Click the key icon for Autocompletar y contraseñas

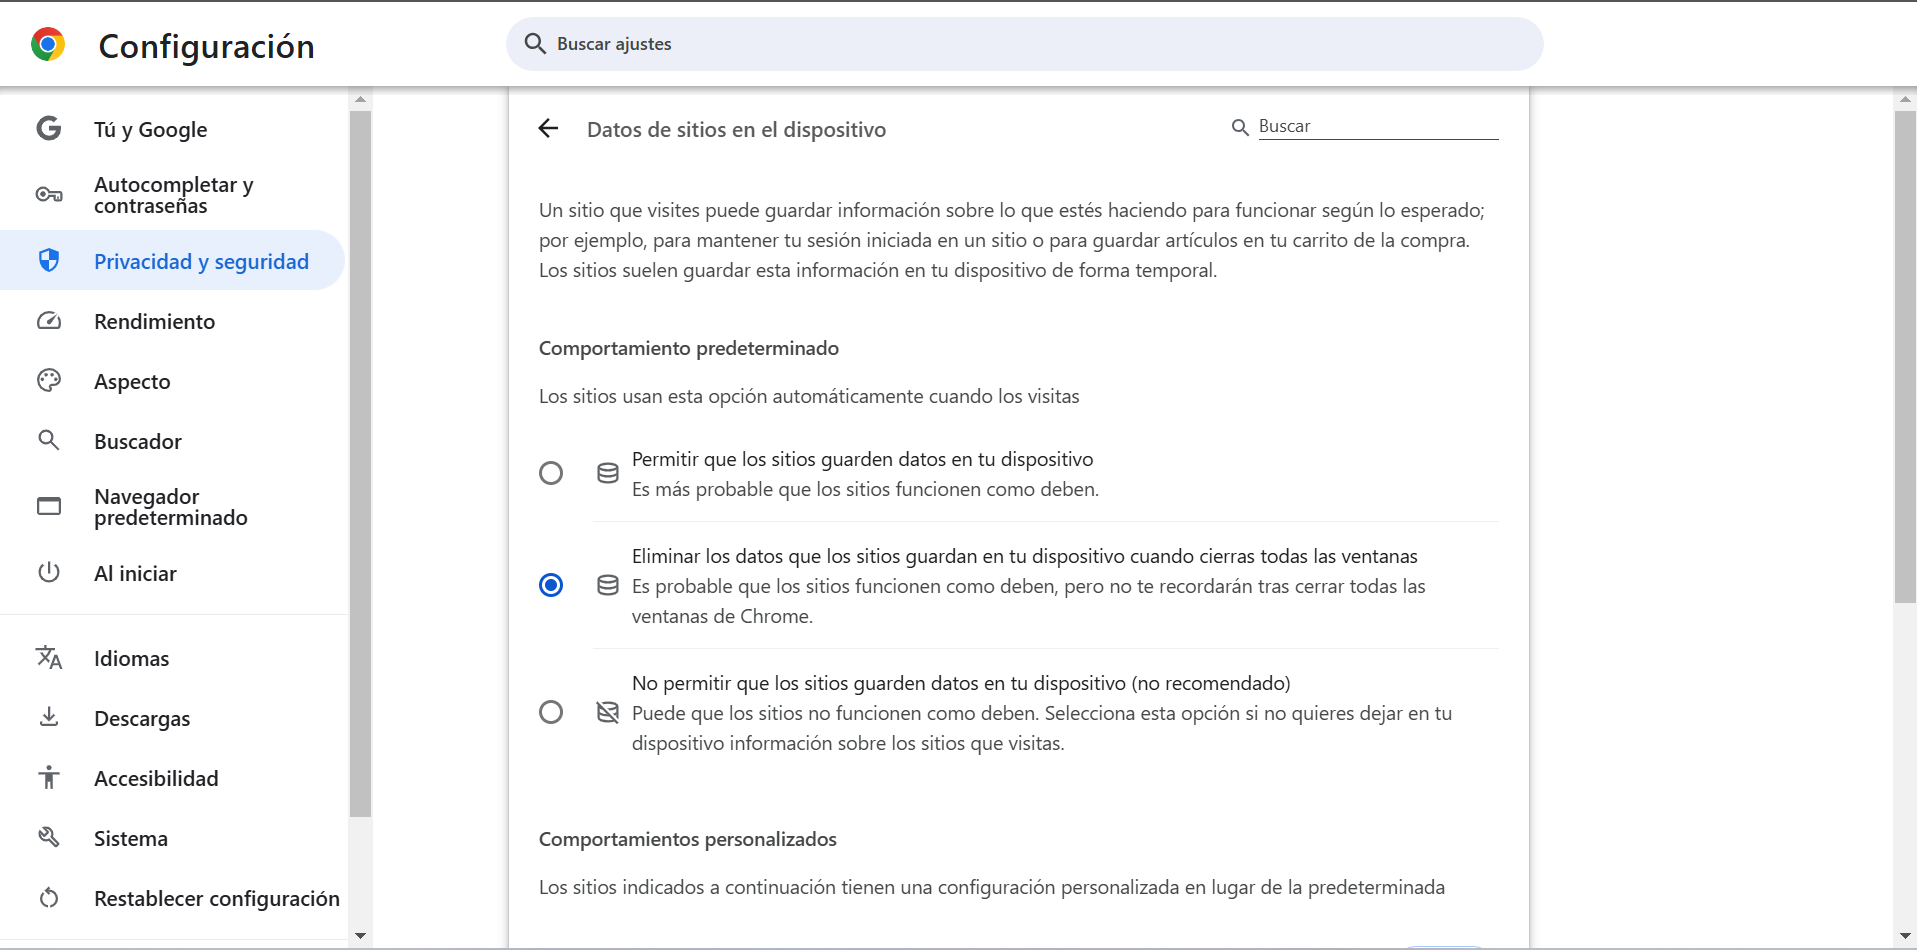48,195
